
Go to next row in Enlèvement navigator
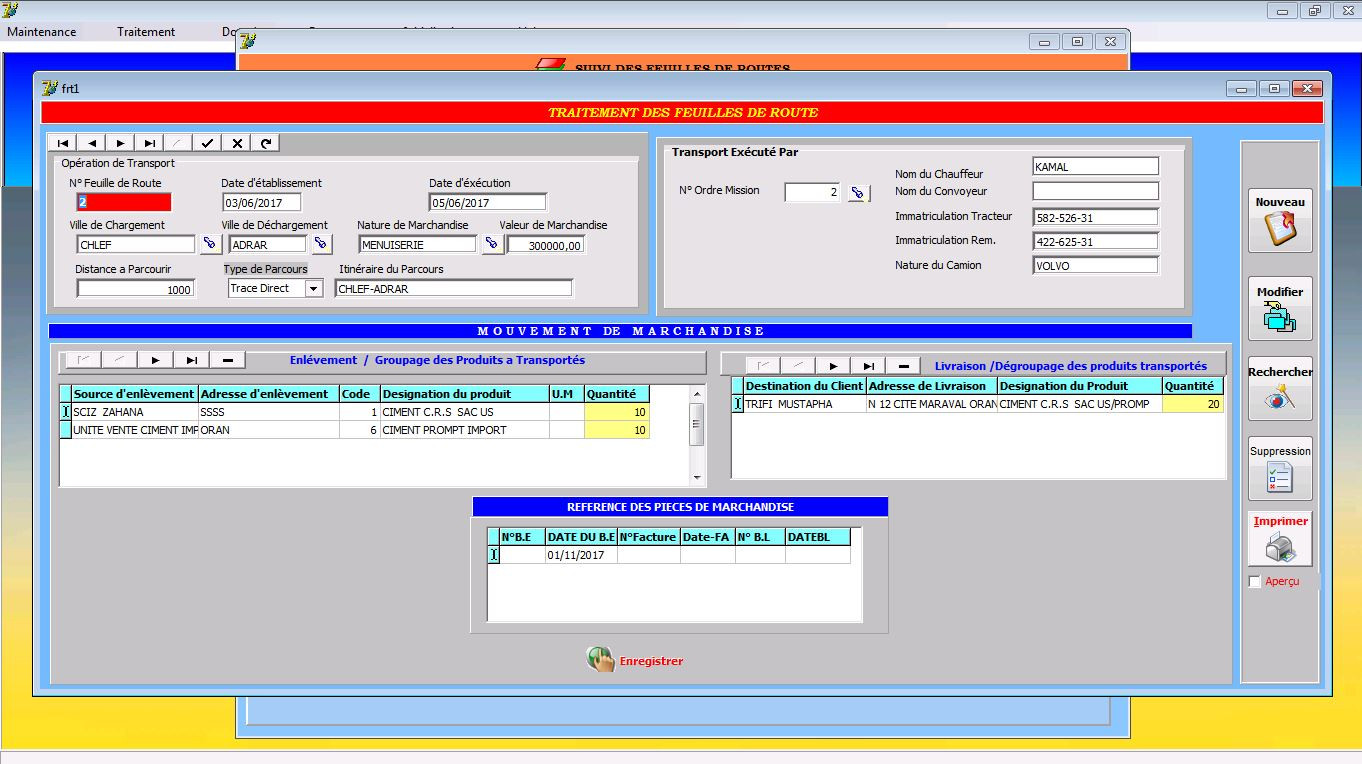155,360
